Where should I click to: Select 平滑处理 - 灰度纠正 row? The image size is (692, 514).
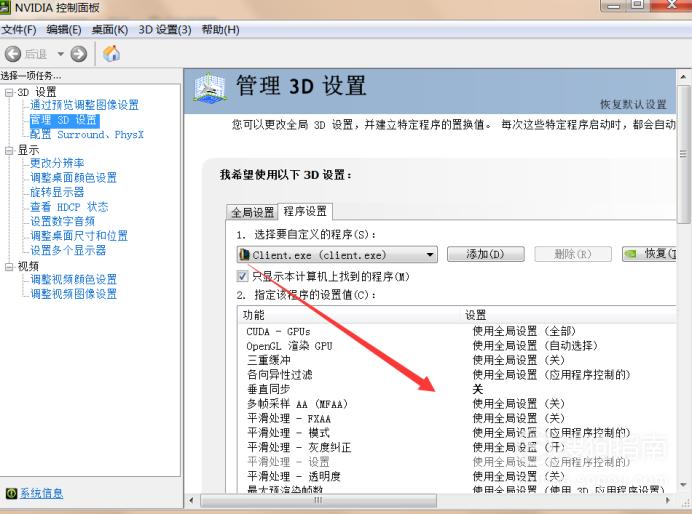(457, 448)
